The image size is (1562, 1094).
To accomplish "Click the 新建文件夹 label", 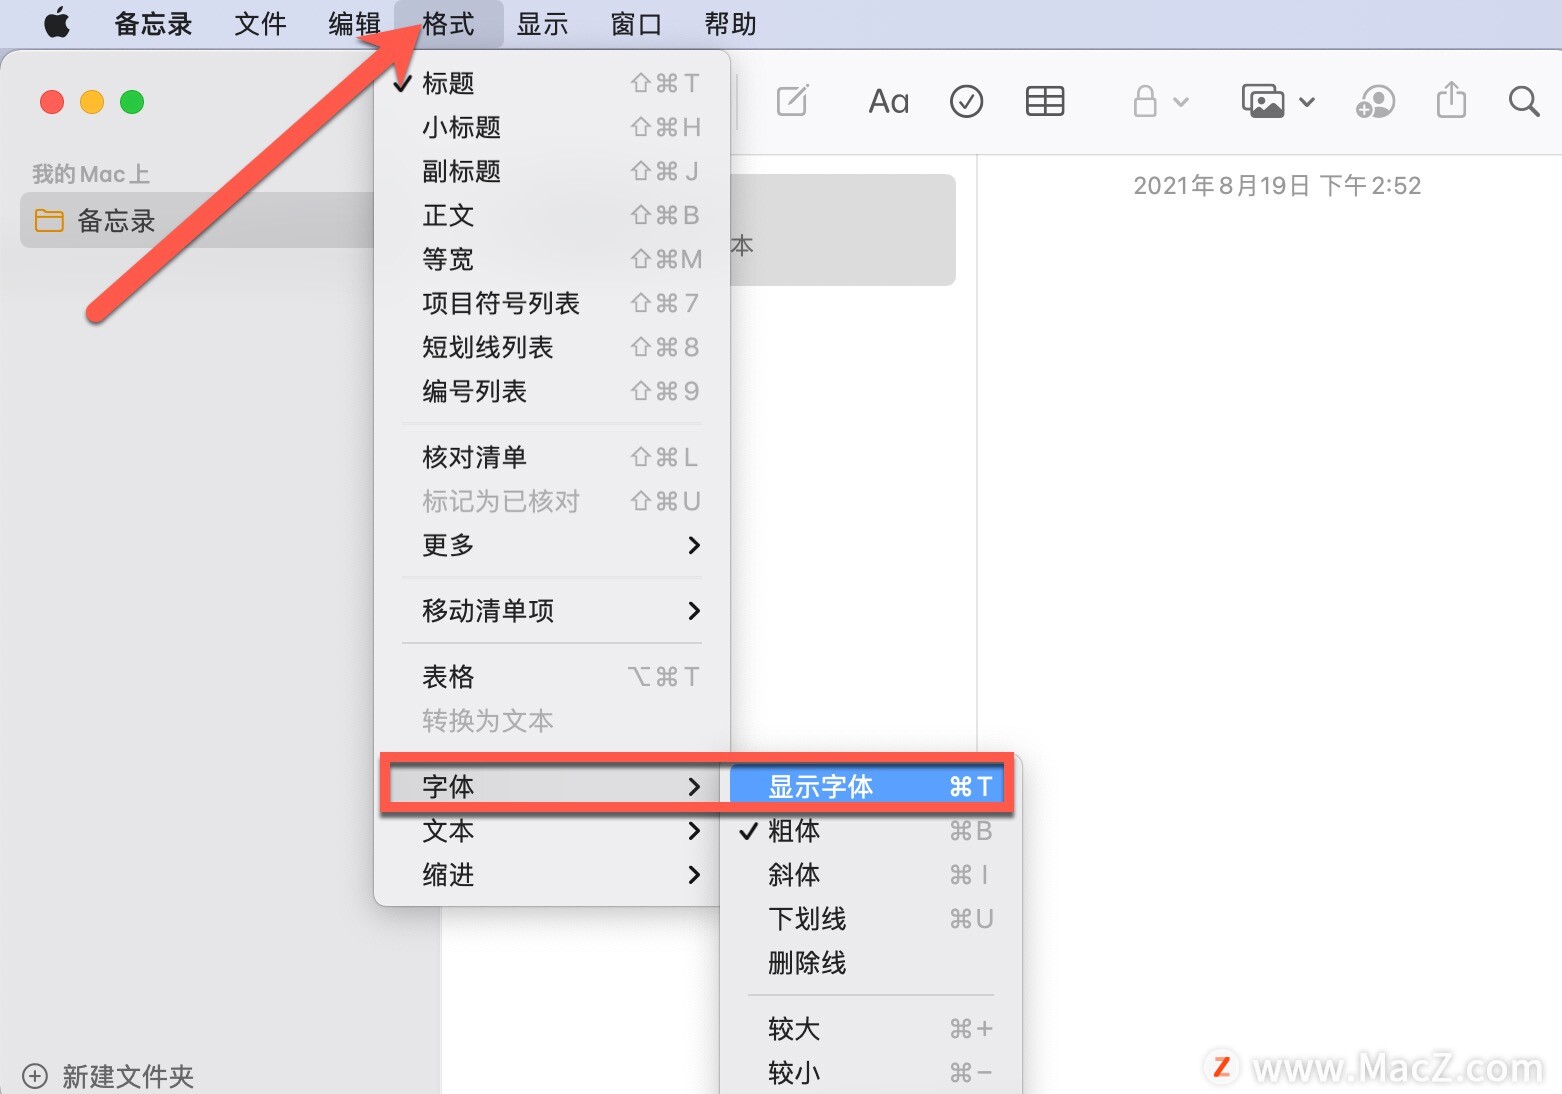I will [128, 1076].
